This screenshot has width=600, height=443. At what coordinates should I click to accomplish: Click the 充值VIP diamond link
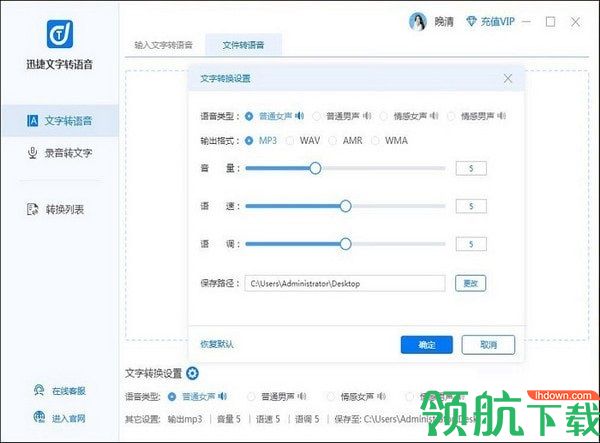(x=490, y=21)
